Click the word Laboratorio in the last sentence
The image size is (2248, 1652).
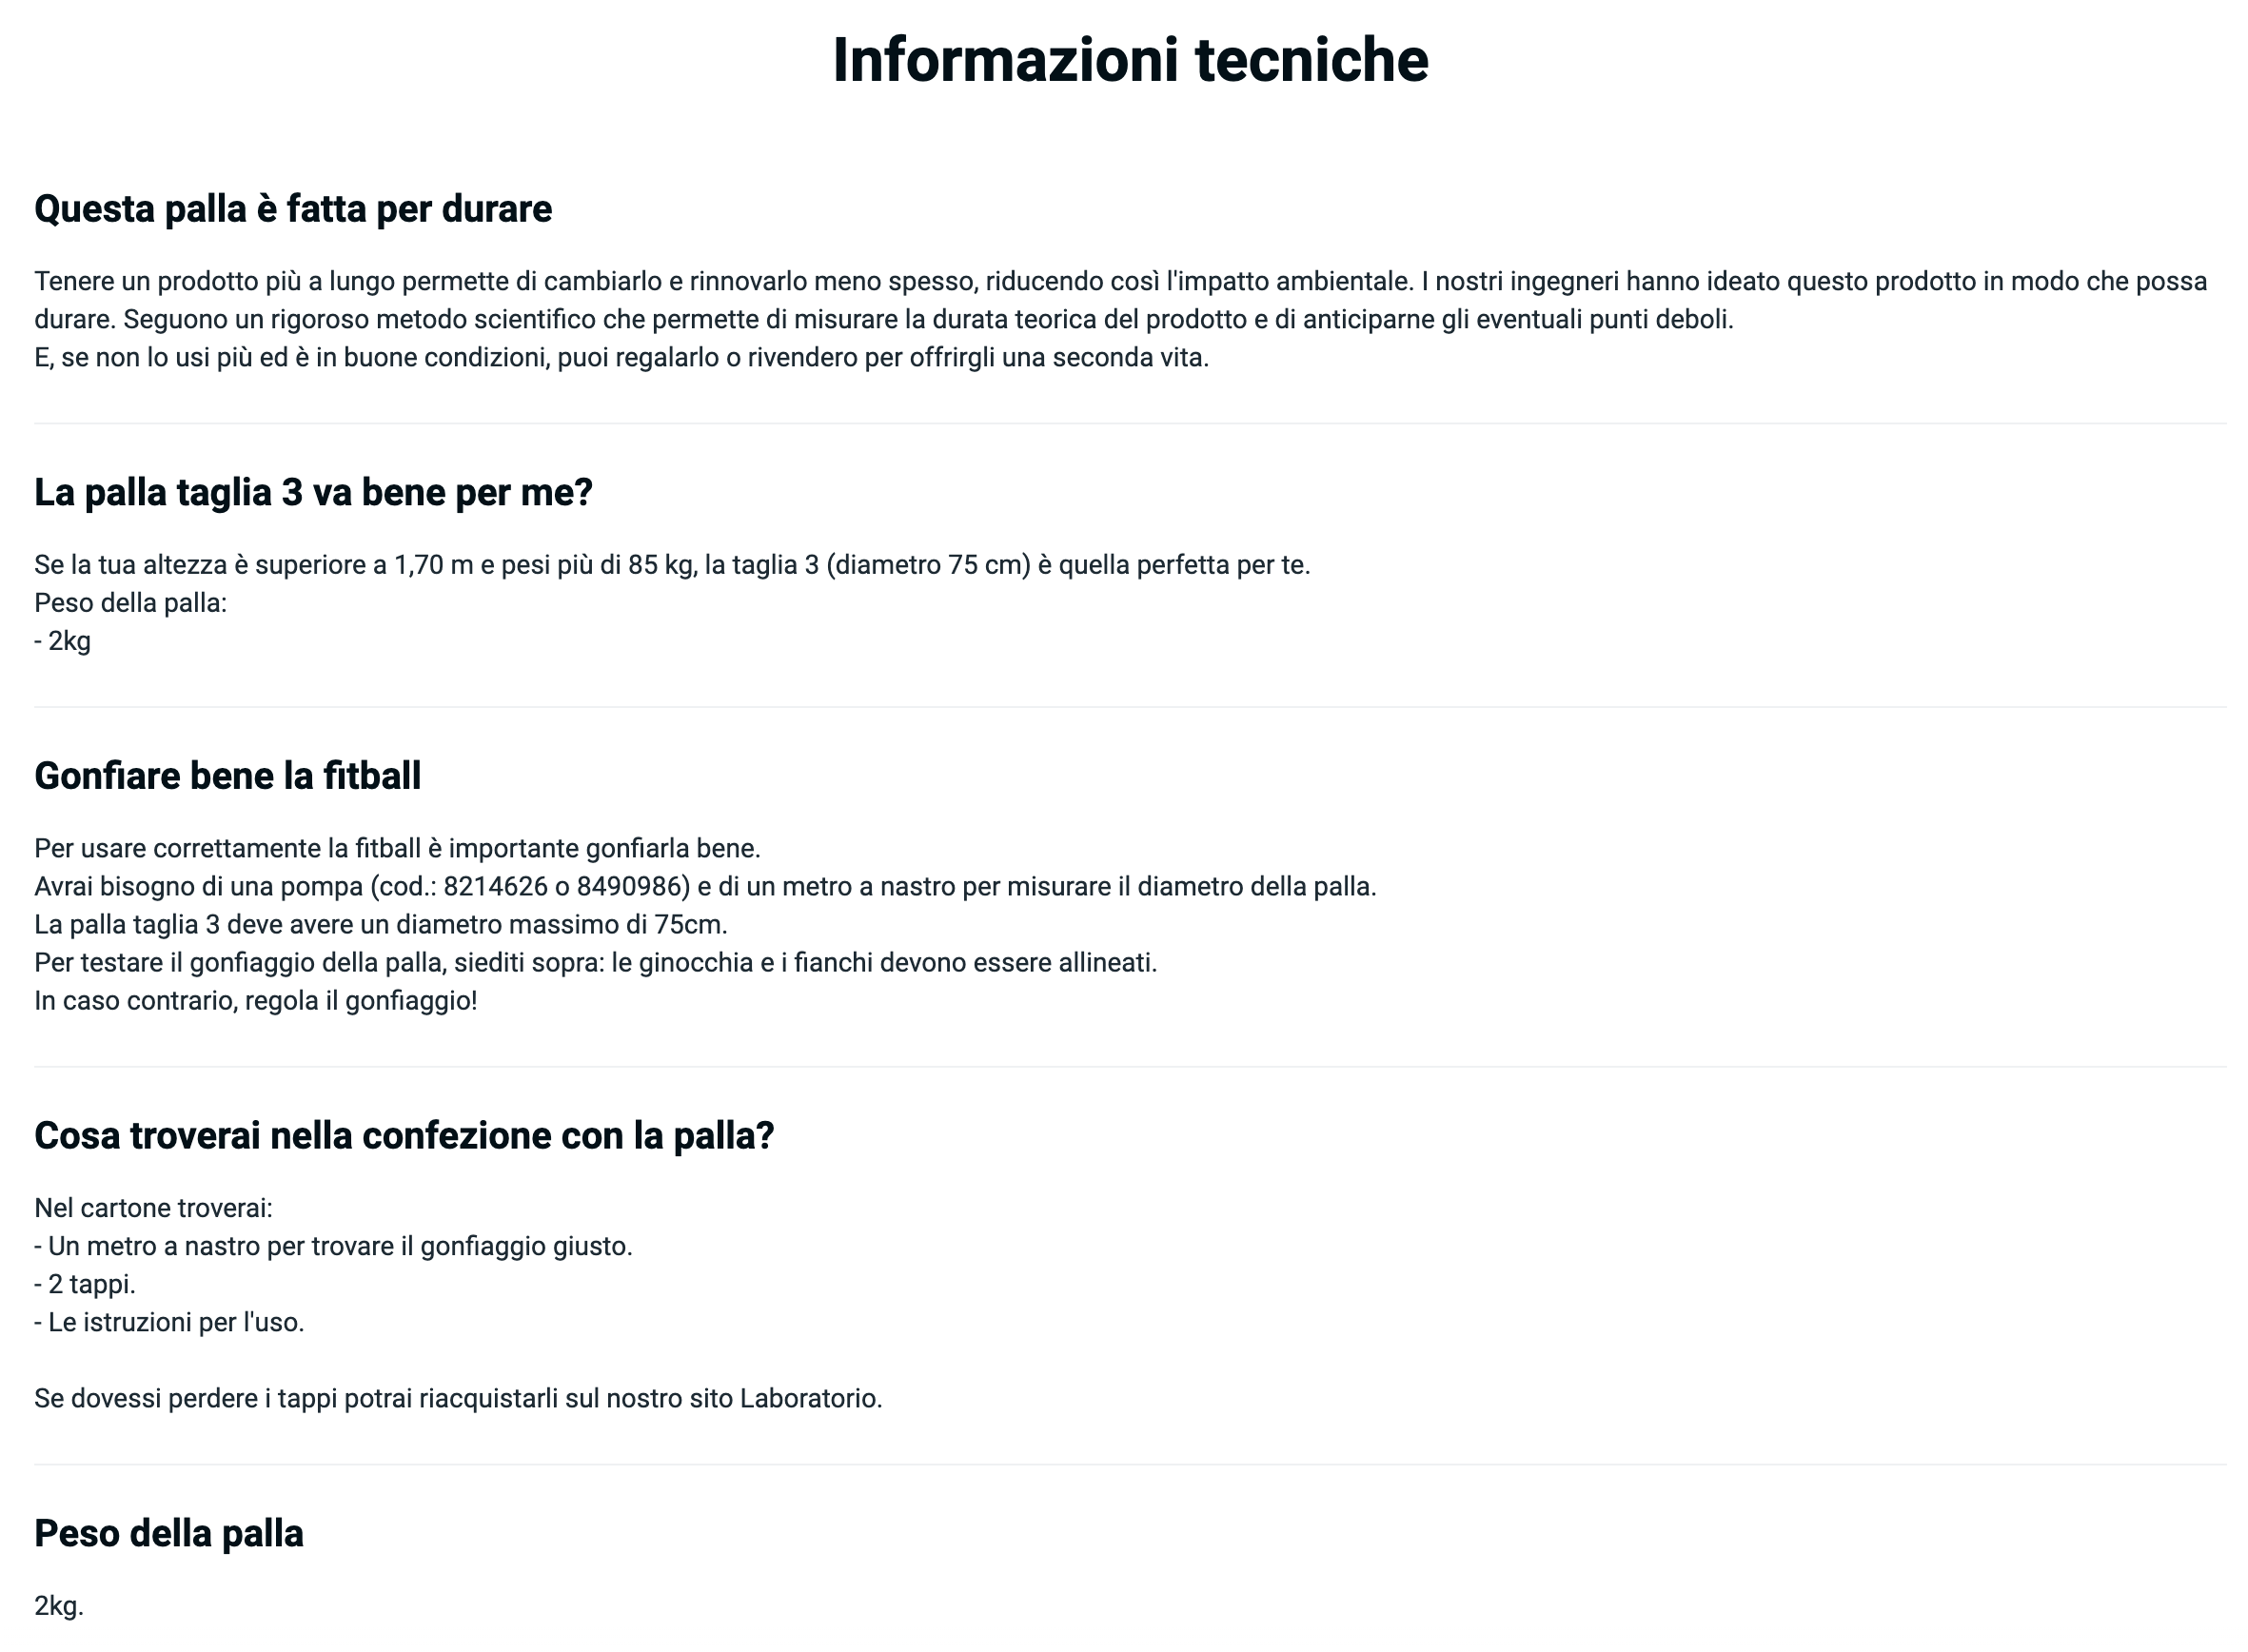pyautogui.click(x=810, y=1399)
